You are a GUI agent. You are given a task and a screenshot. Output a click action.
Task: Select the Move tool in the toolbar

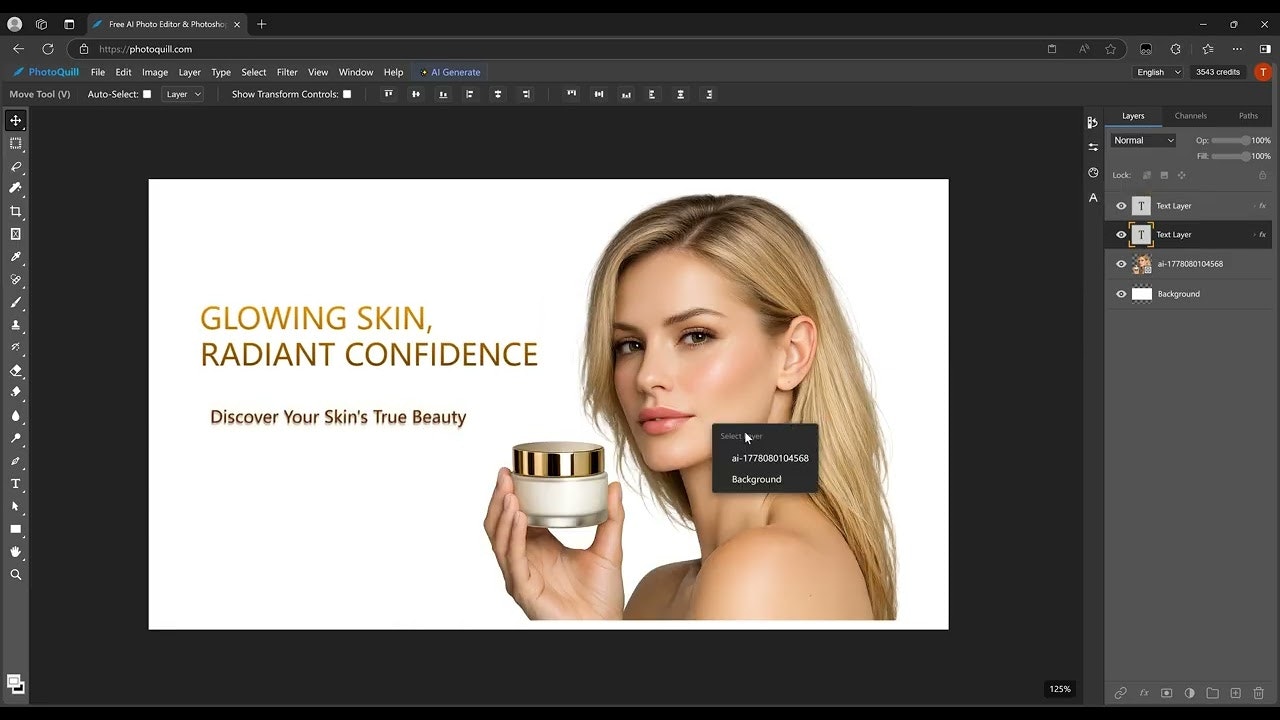coord(15,121)
